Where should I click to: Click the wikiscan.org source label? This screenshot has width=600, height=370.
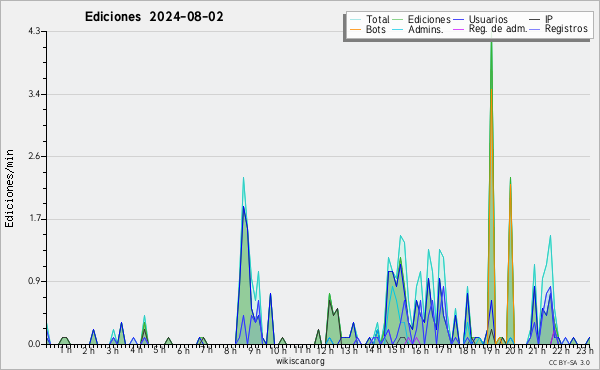pyautogui.click(x=300, y=361)
